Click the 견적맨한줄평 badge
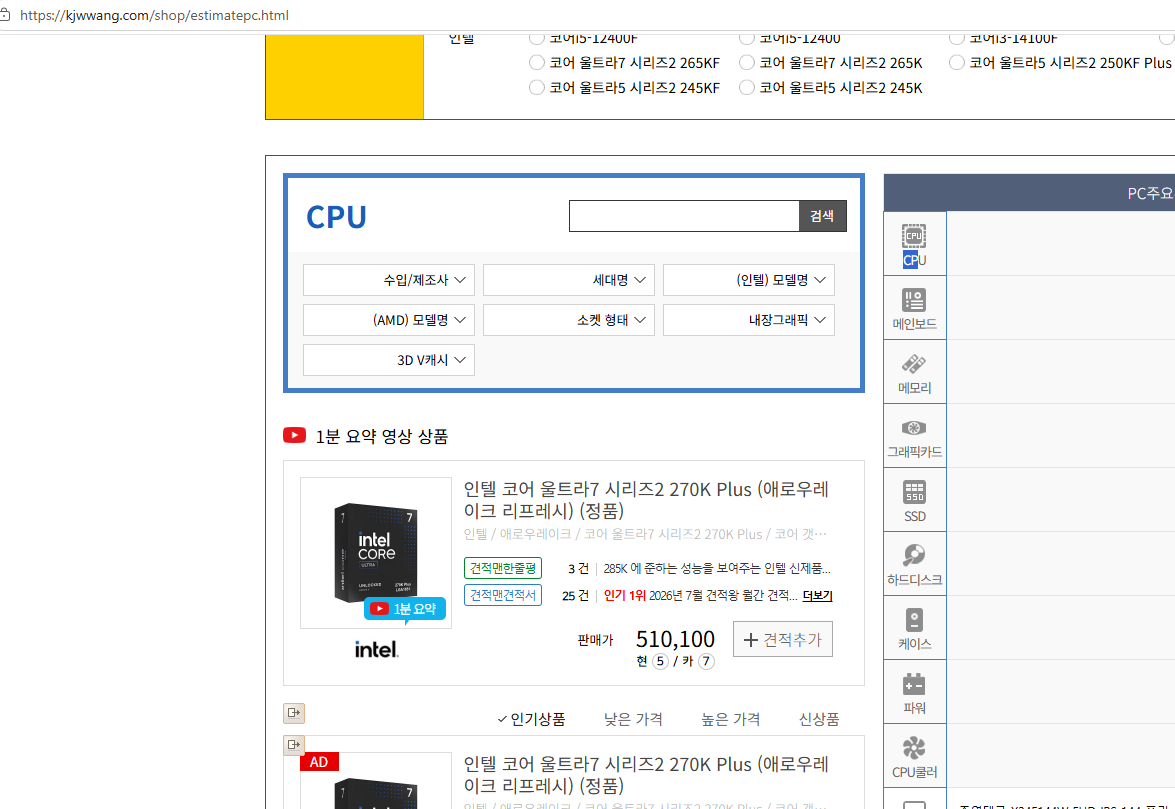Viewport: 1175px width, 809px height. pos(503,569)
